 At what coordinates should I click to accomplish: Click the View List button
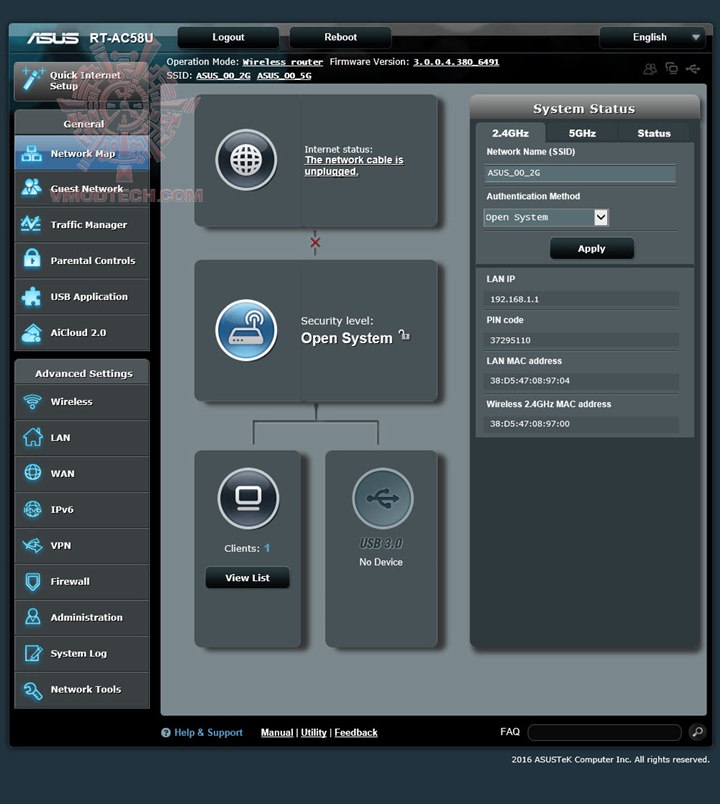coord(247,578)
